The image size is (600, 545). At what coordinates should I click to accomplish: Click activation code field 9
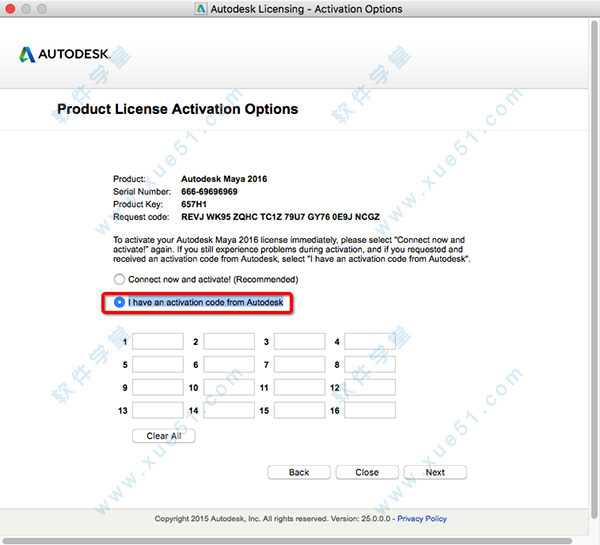pyautogui.click(x=158, y=387)
